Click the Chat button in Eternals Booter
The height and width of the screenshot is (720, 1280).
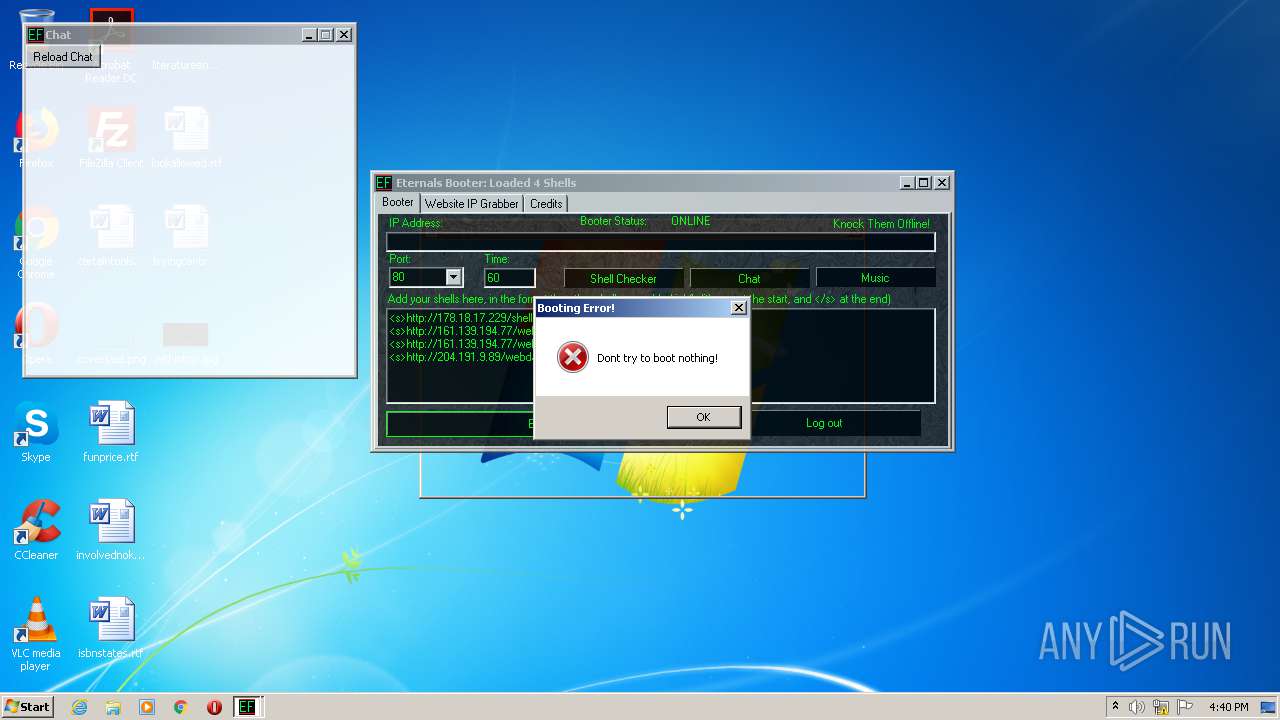pyautogui.click(x=749, y=278)
